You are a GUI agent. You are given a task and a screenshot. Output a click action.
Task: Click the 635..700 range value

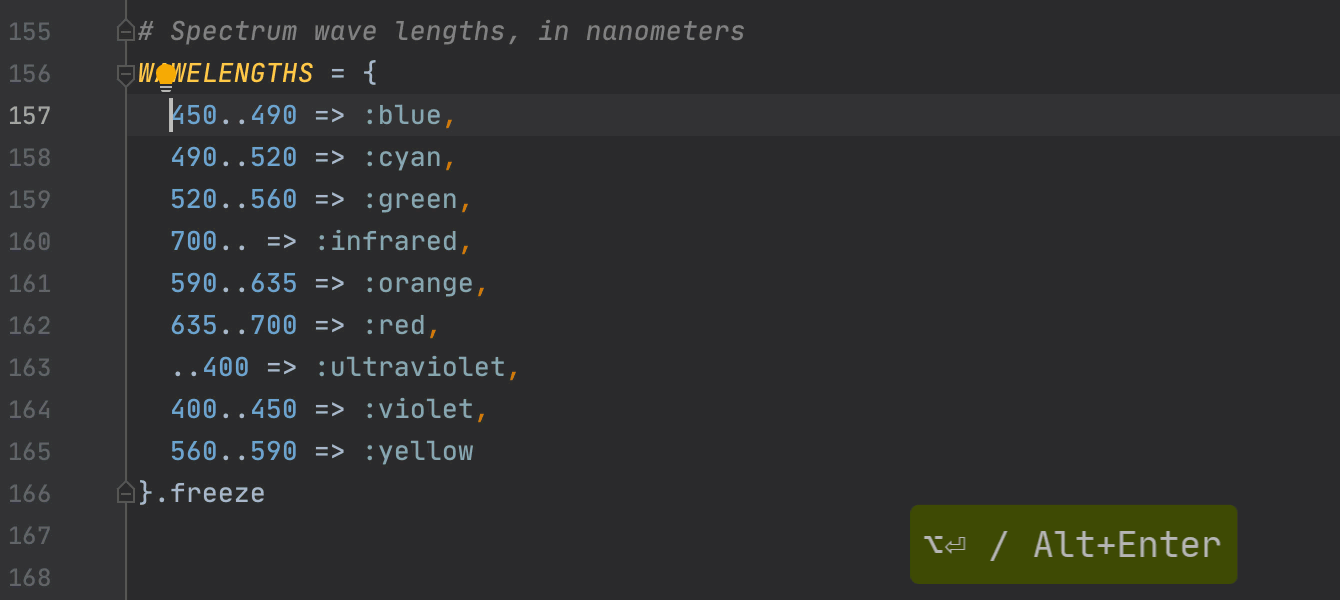click(234, 326)
